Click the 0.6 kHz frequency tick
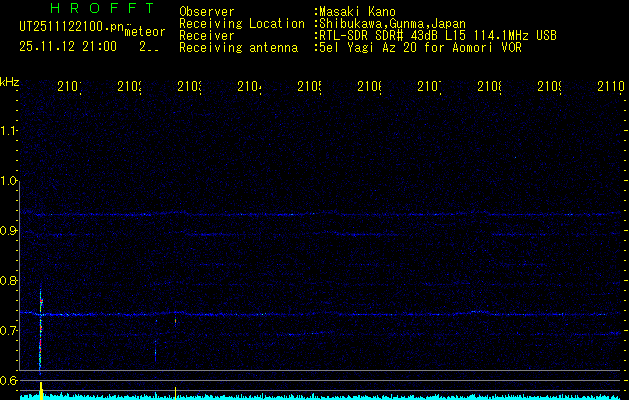Image resolution: width=629 pixels, height=400 pixels. 9,380
